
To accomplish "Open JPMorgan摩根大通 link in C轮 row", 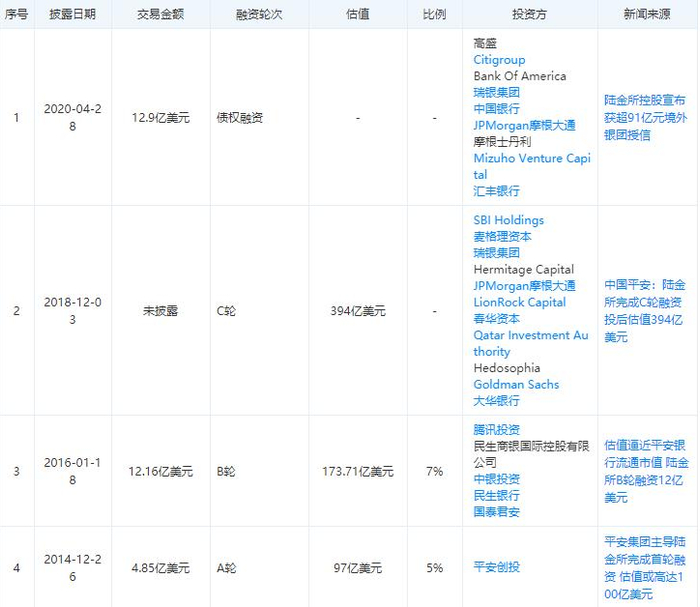I will point(525,286).
